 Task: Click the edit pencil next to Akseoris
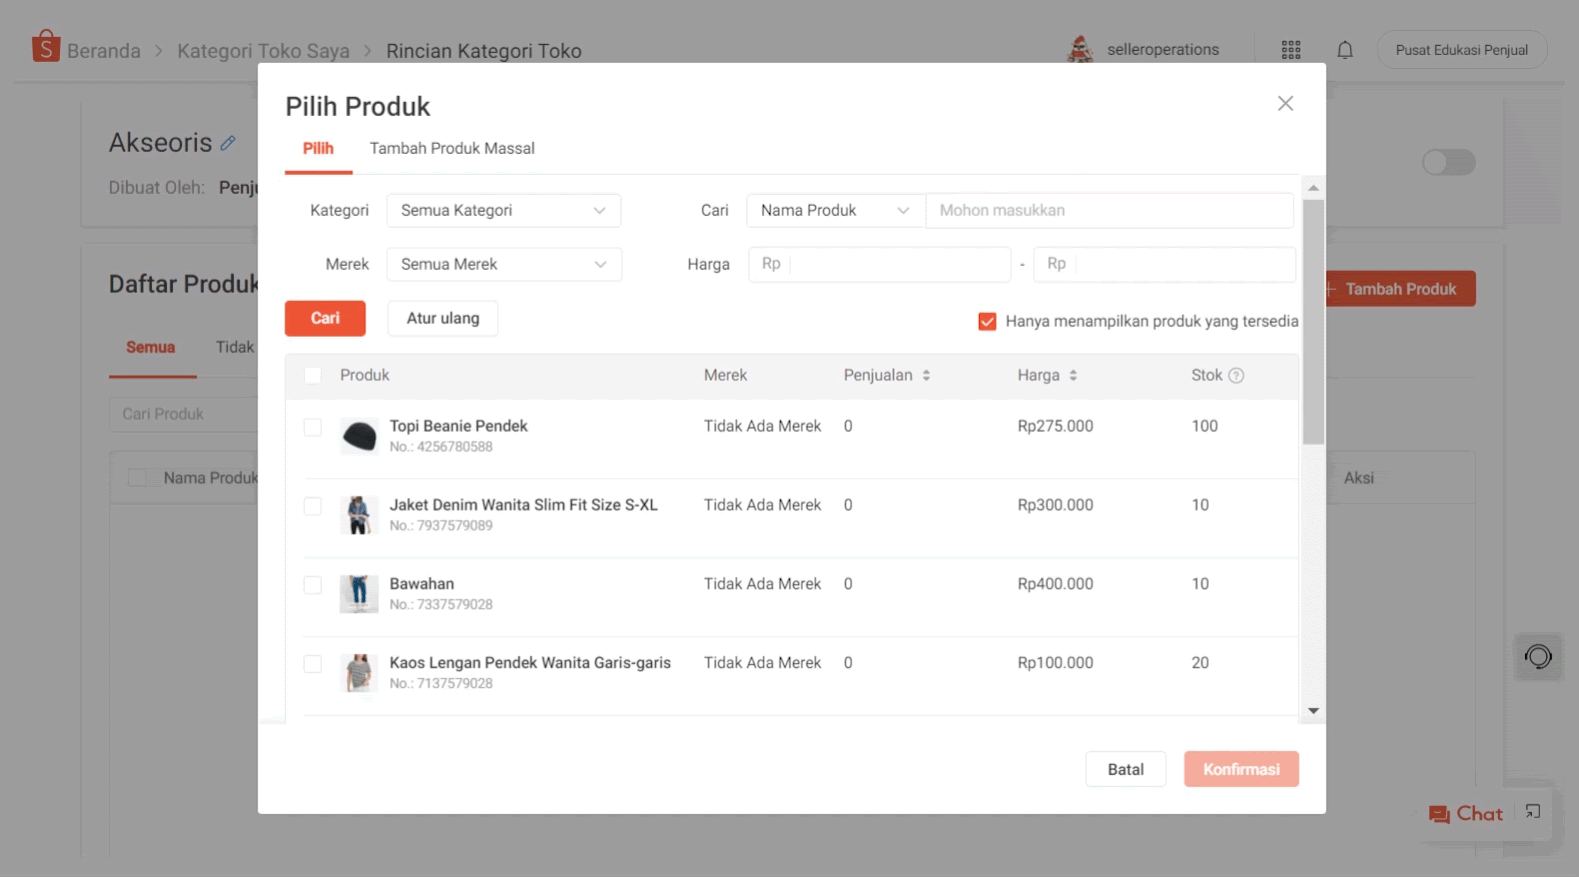[228, 143]
